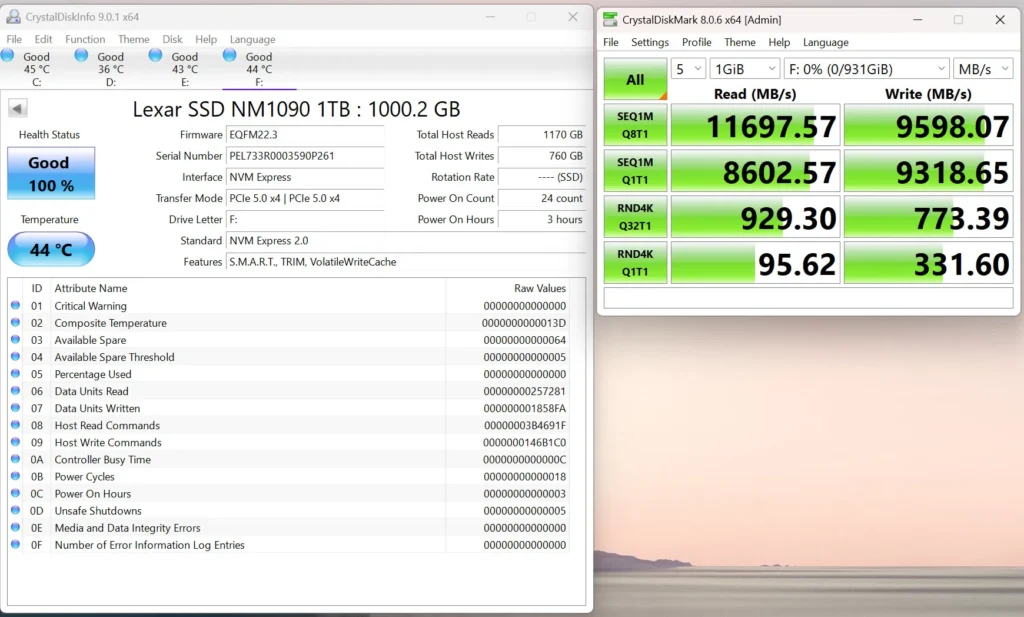Click the CrystalDiskMark title bar app icon
This screenshot has width=1024, height=617.
pyautogui.click(x=610, y=20)
